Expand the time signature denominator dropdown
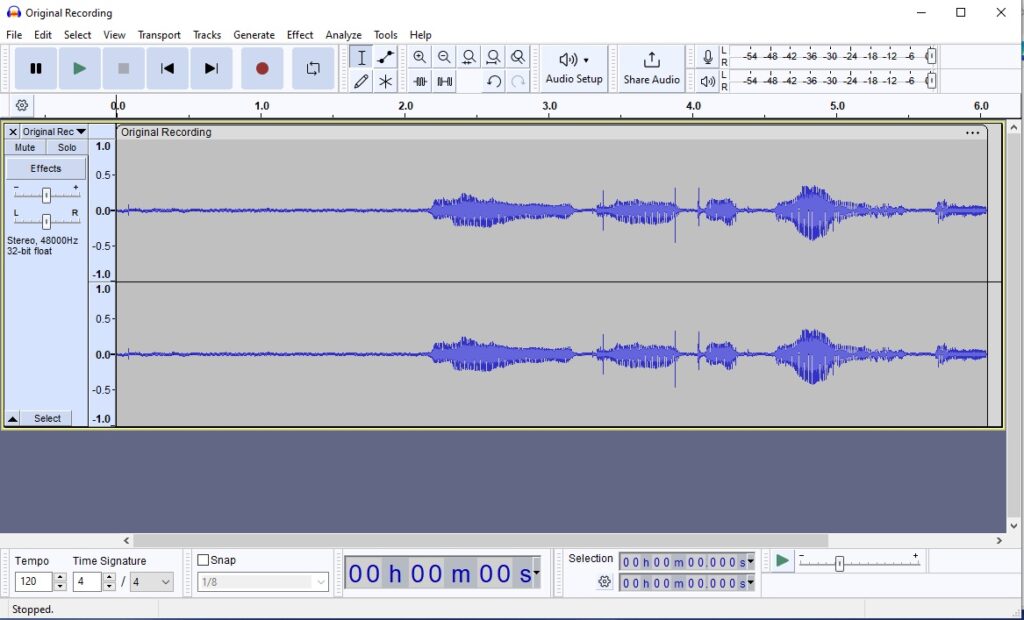This screenshot has height=620, width=1024. [165, 582]
